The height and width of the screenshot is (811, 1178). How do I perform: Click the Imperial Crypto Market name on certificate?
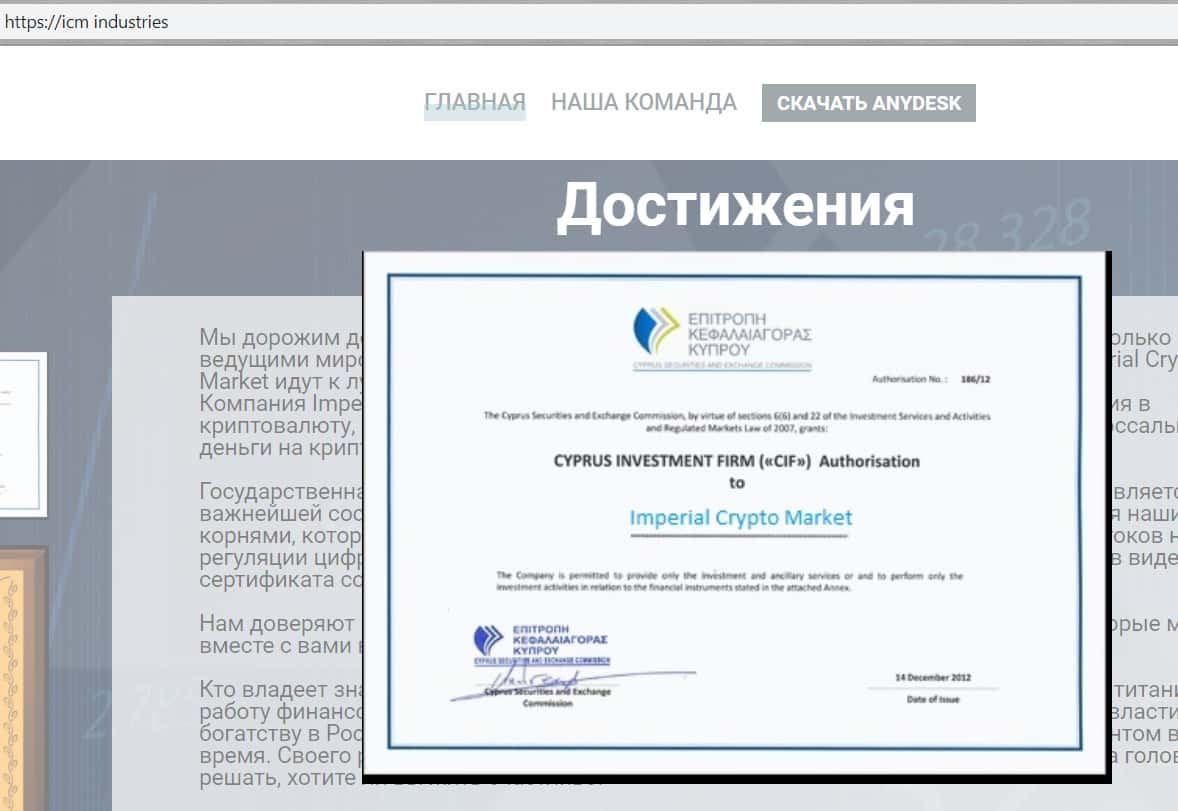click(x=741, y=518)
